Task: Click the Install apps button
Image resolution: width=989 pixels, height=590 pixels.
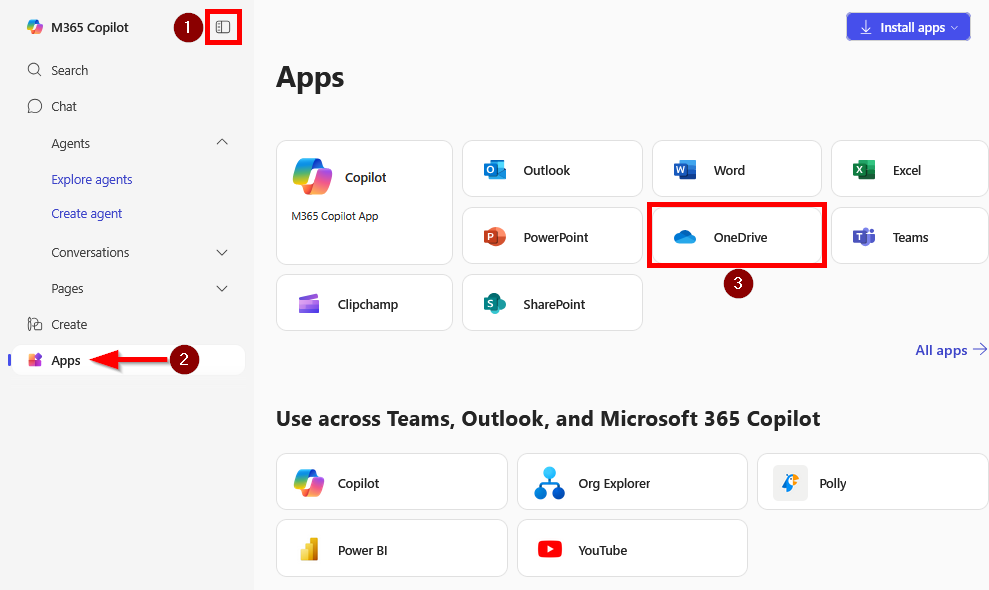Action: pyautogui.click(x=907, y=26)
